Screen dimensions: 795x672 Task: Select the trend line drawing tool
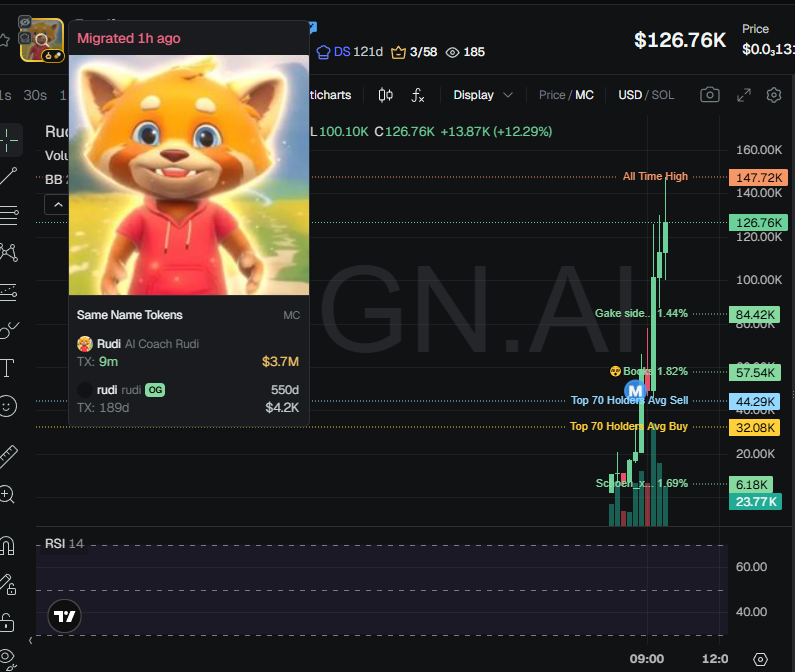tap(9, 176)
